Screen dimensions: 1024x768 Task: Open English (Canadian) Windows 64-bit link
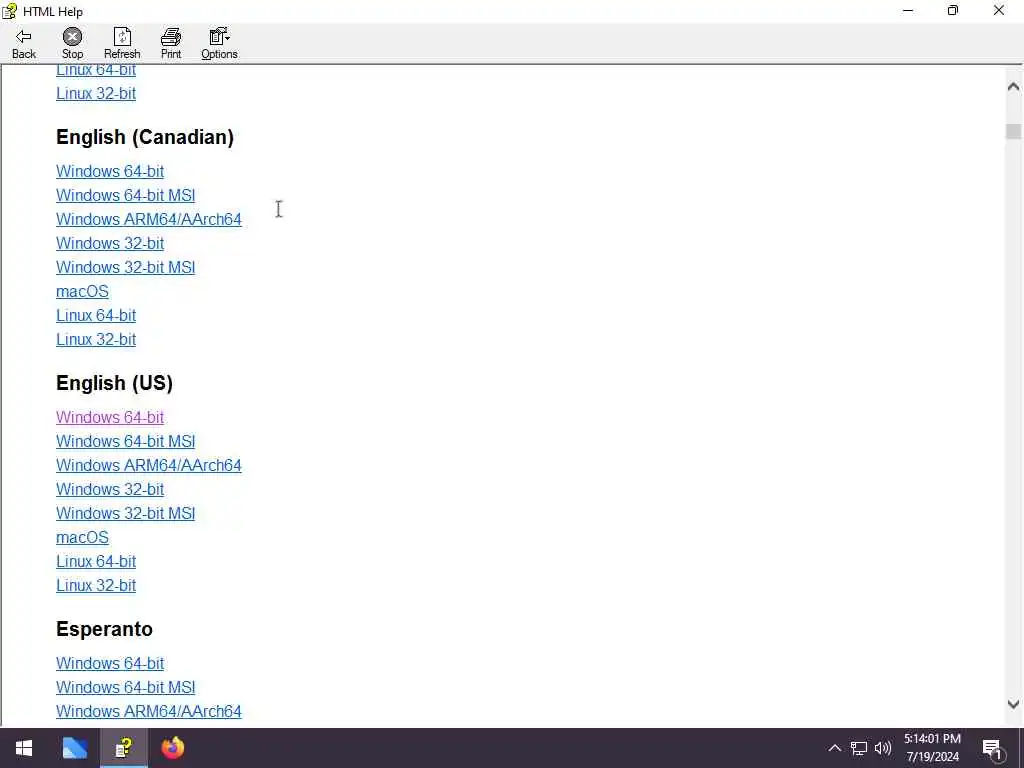110,171
